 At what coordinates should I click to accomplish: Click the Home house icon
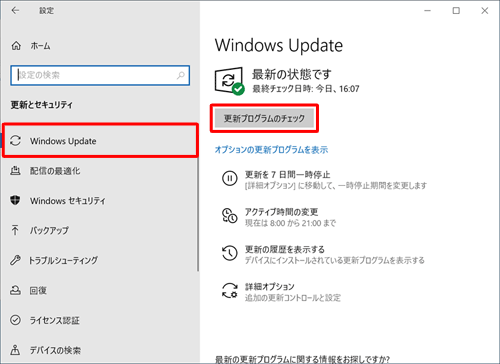(x=16, y=46)
